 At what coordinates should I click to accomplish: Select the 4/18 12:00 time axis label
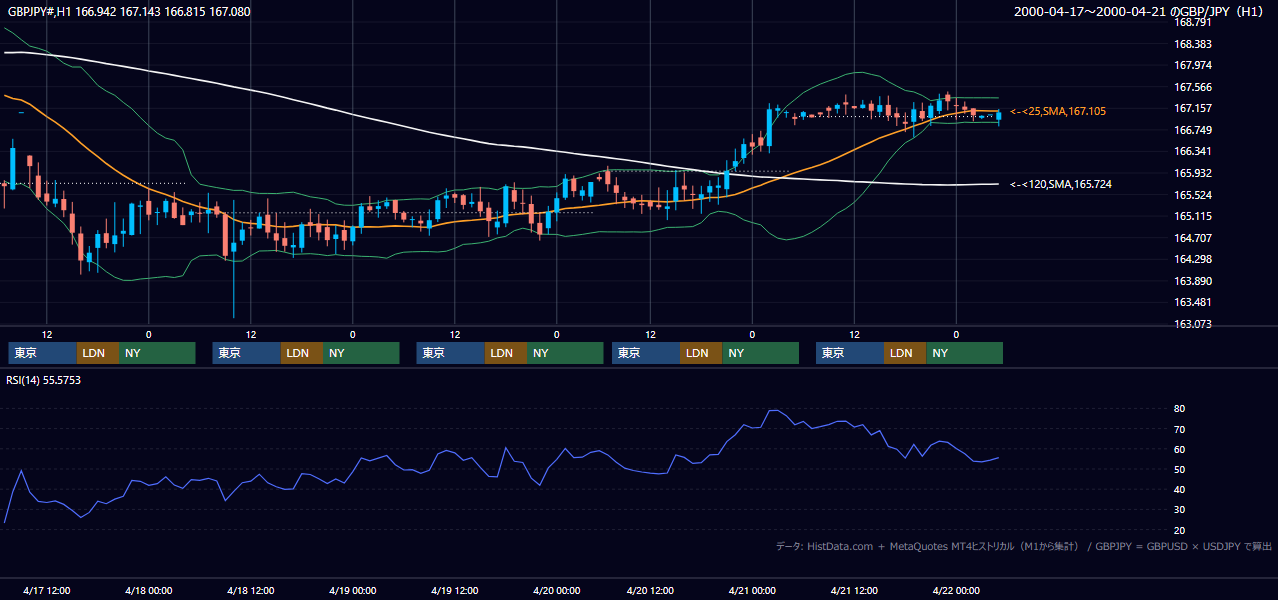(250, 590)
